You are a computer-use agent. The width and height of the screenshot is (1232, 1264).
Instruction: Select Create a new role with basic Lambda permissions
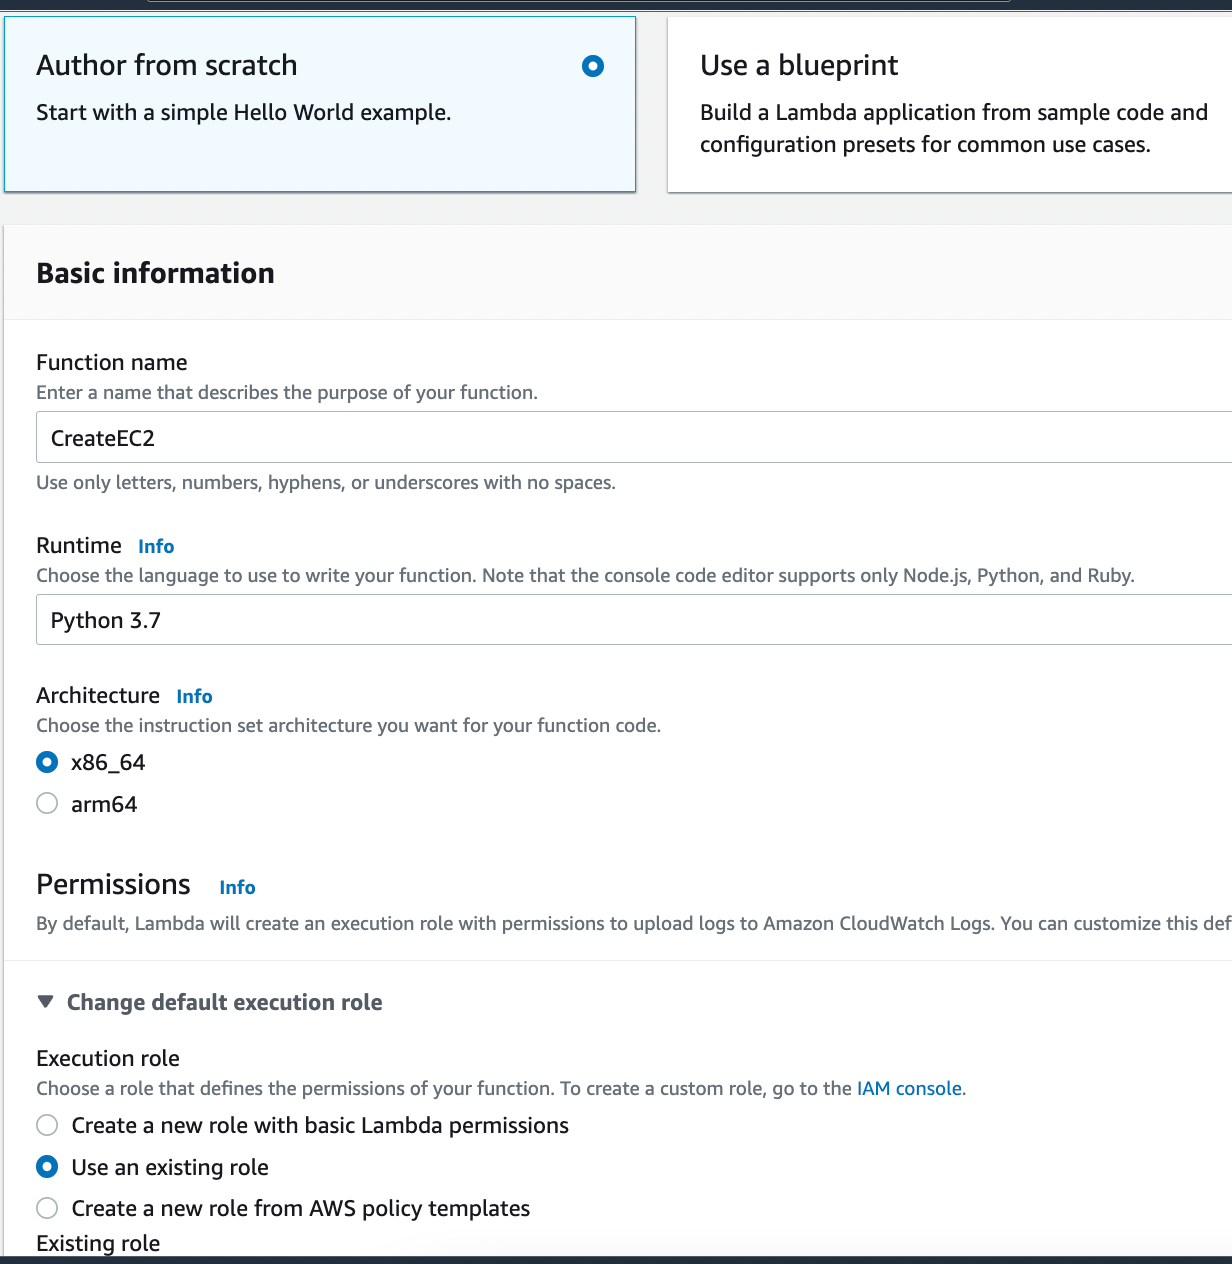[46, 1125]
